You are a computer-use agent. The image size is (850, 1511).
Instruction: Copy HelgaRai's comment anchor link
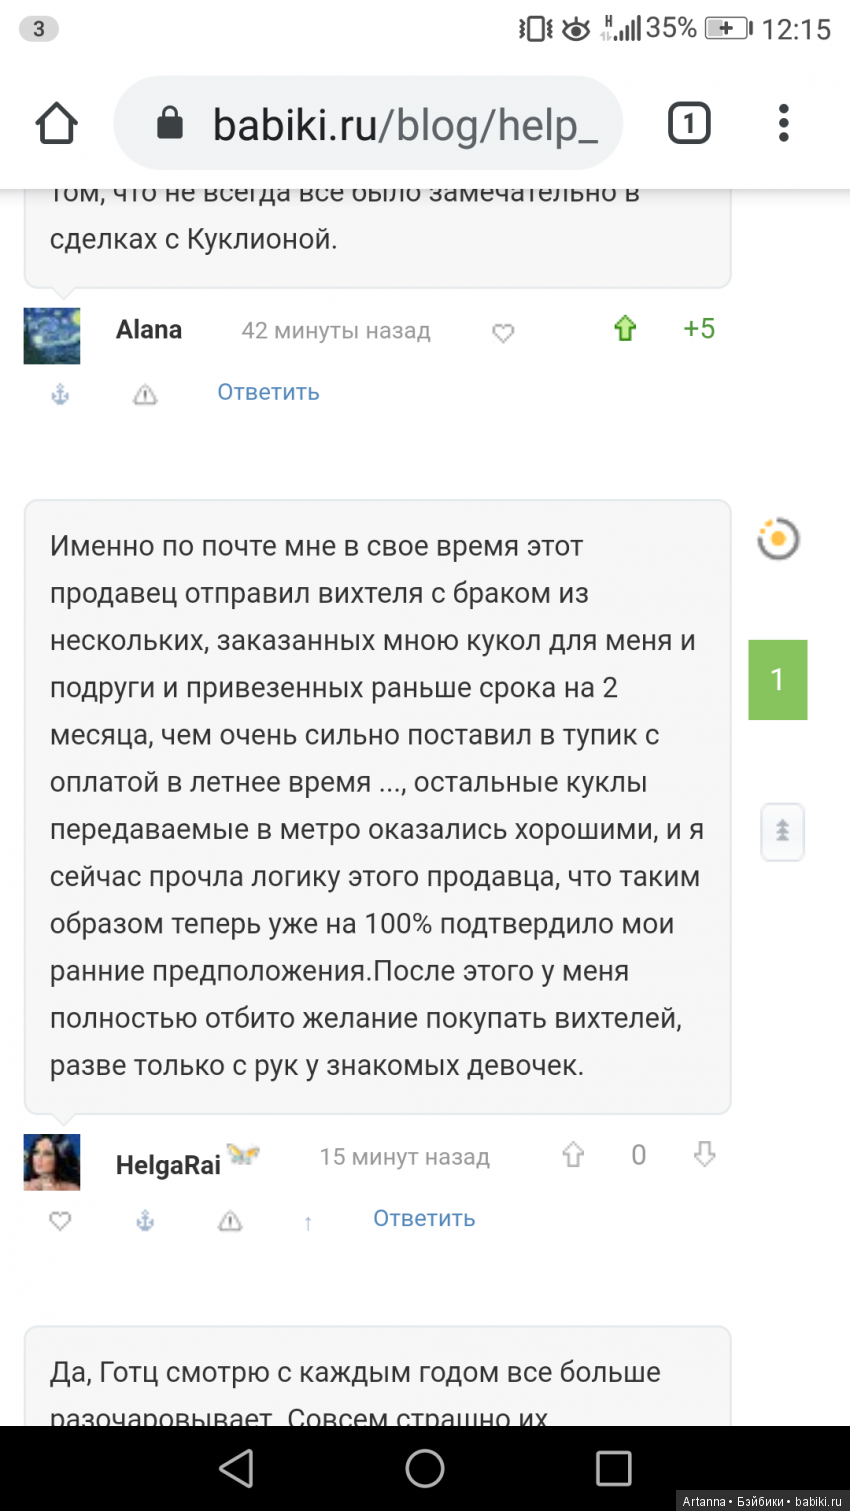point(145,1221)
